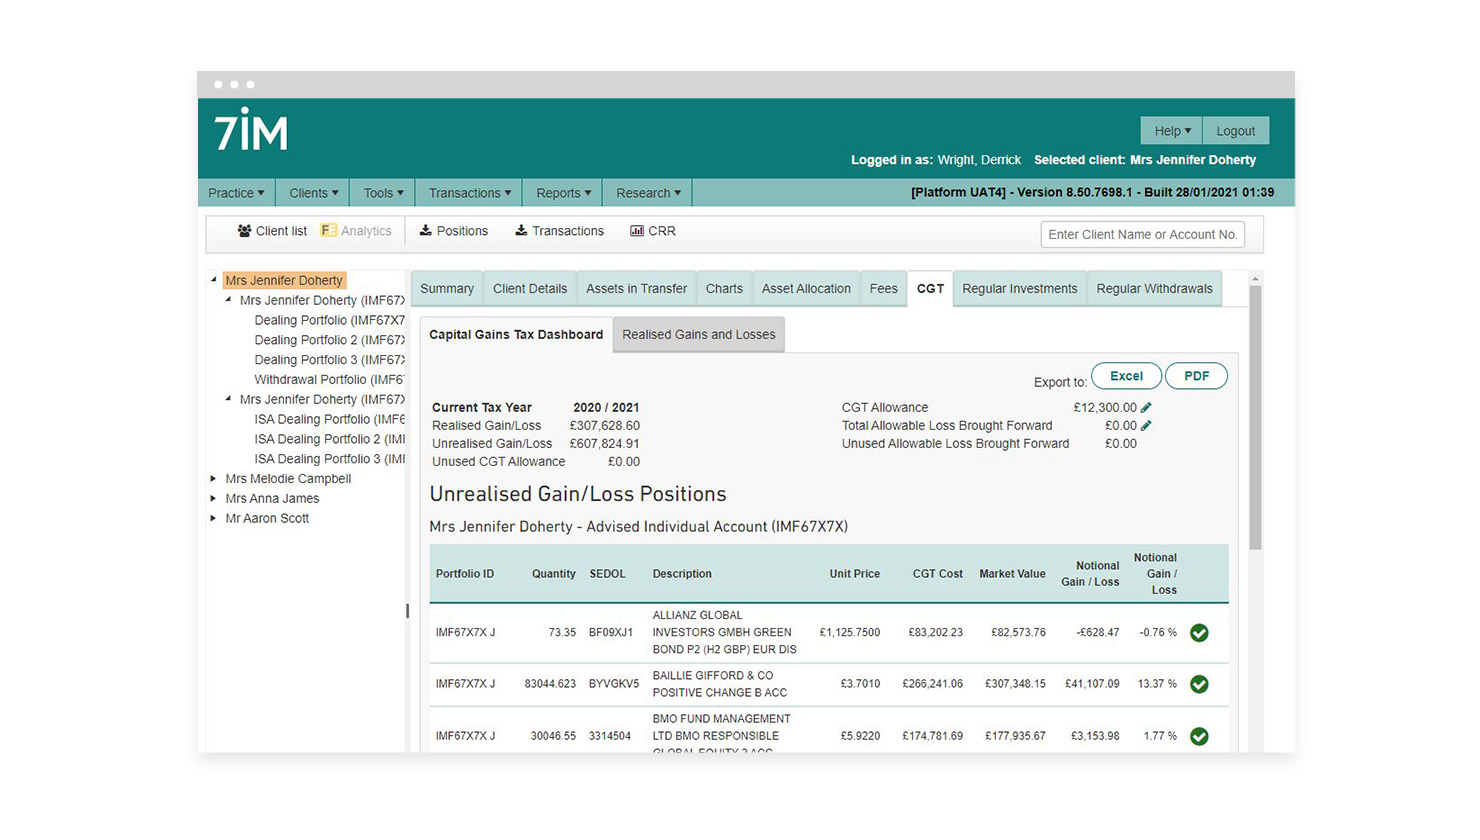
Task: Select Dealing Portfolio 3 in the tree
Action: coord(330,360)
